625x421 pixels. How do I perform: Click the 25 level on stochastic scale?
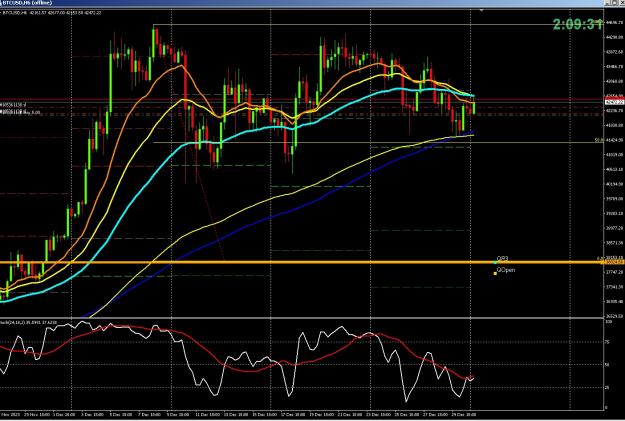(607, 387)
